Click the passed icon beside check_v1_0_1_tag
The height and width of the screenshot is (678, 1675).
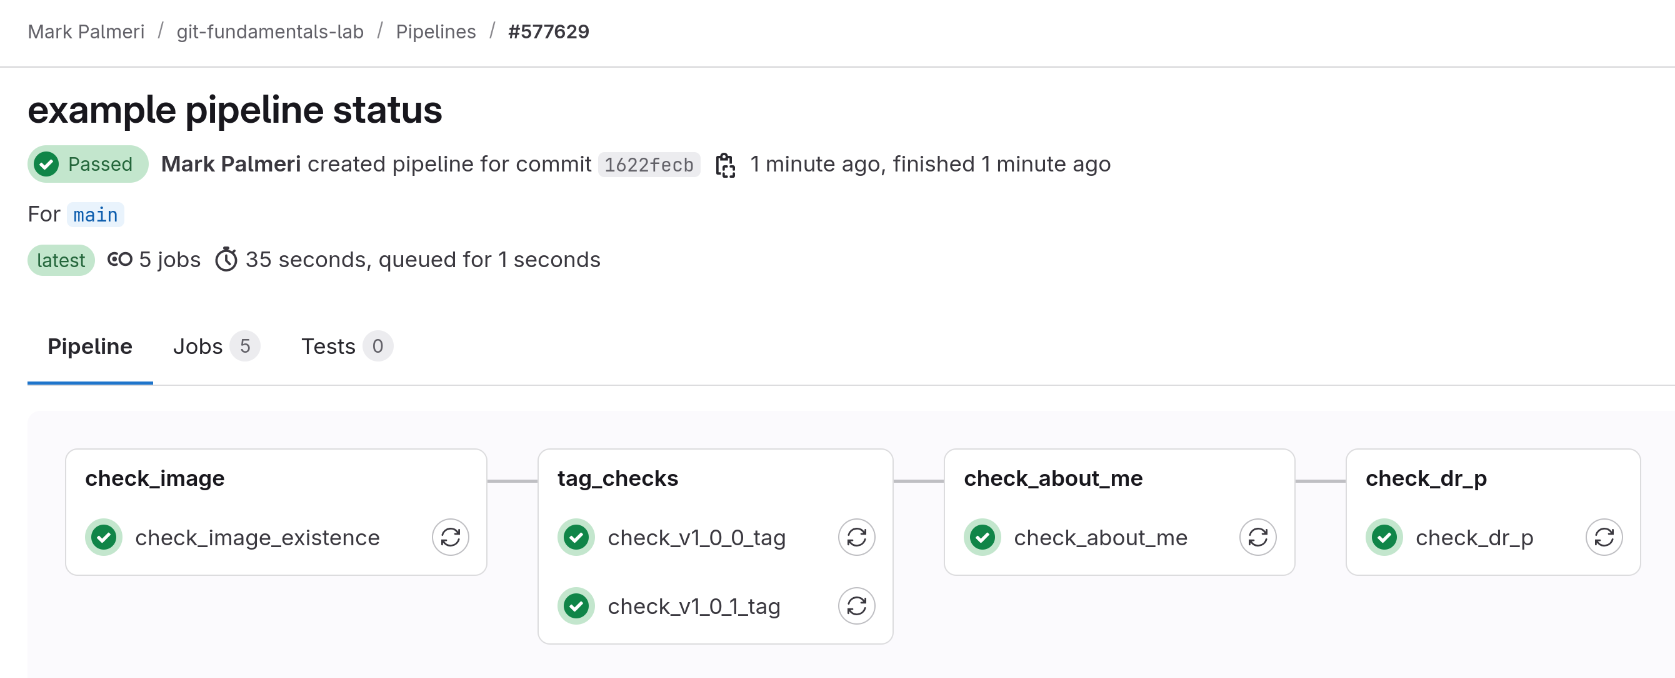pos(576,606)
